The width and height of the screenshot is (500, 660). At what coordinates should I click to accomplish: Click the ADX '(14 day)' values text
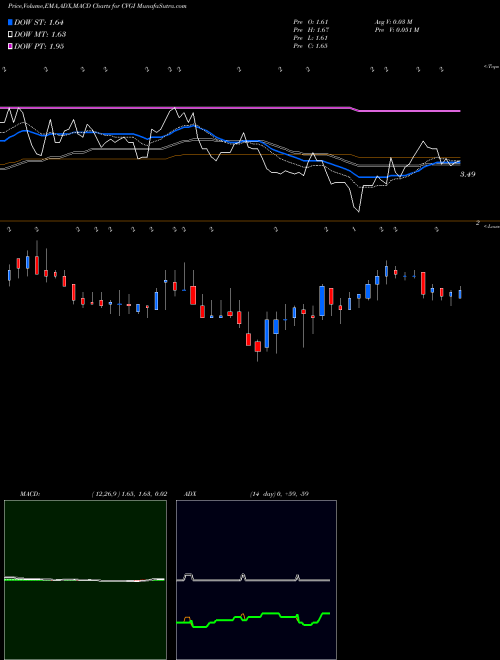(x=279, y=494)
